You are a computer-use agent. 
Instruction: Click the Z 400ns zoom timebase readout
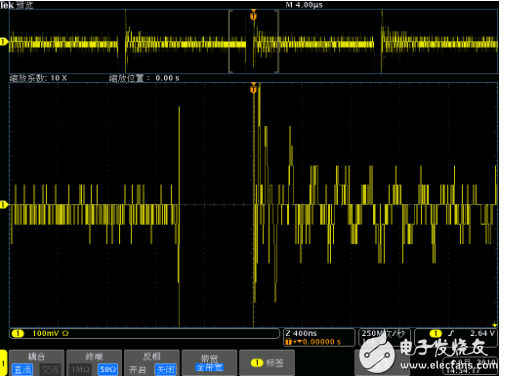tap(301, 333)
